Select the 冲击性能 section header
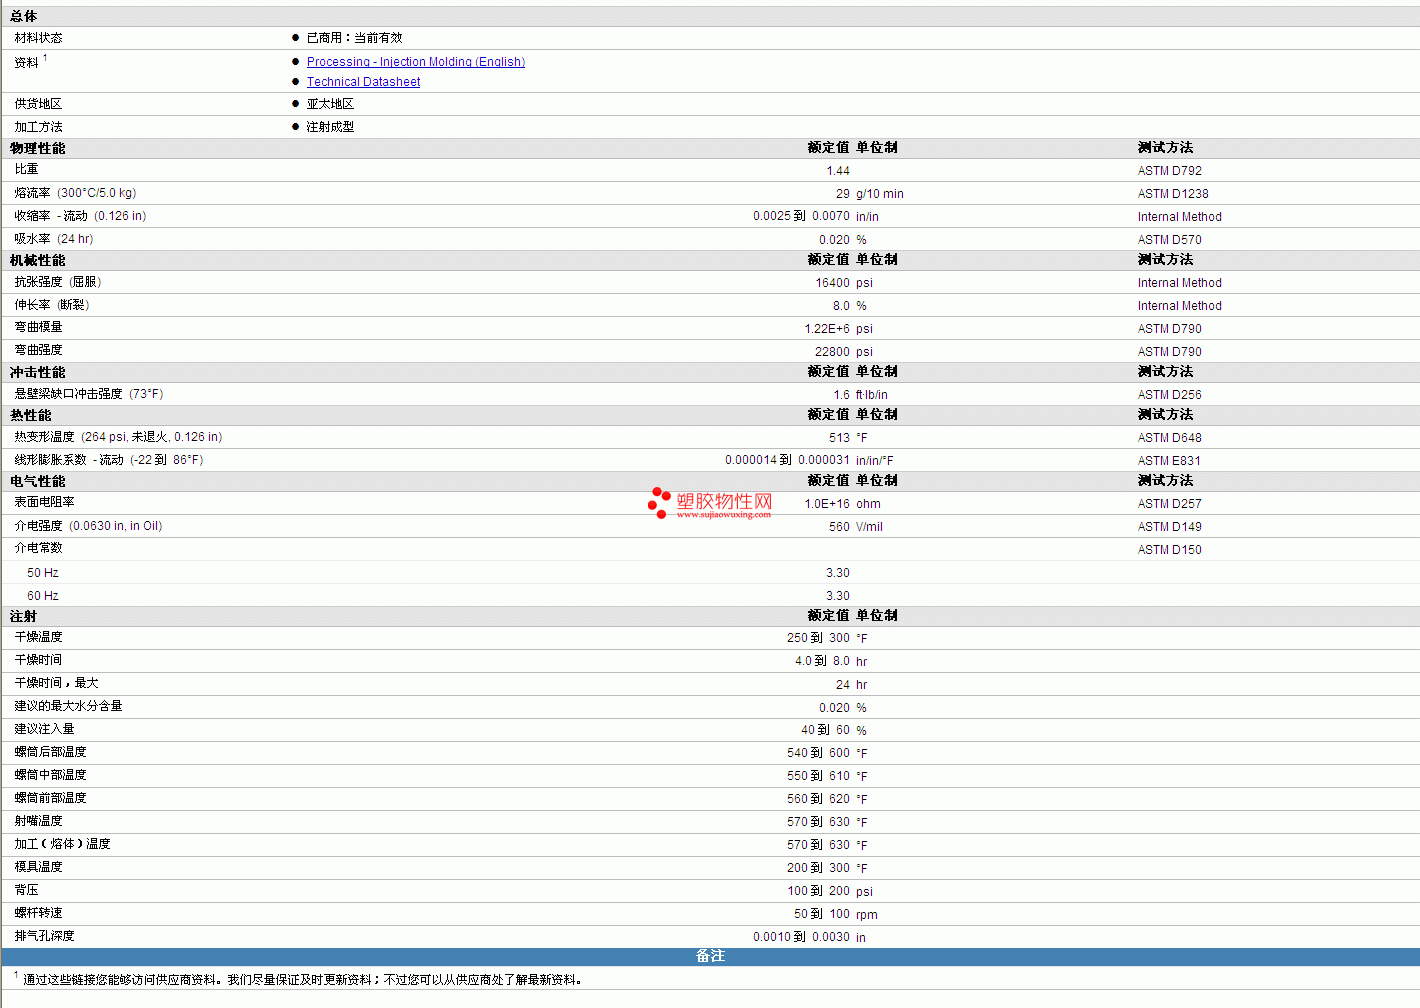The height and width of the screenshot is (1008, 1420). 37,372
